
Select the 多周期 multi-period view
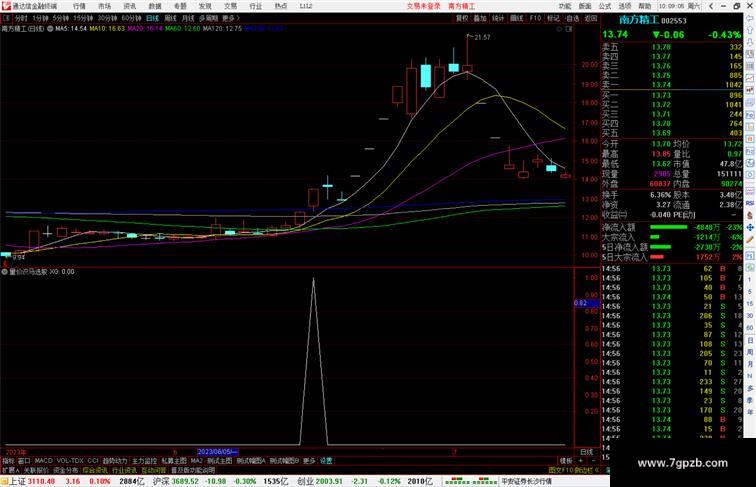(x=208, y=18)
